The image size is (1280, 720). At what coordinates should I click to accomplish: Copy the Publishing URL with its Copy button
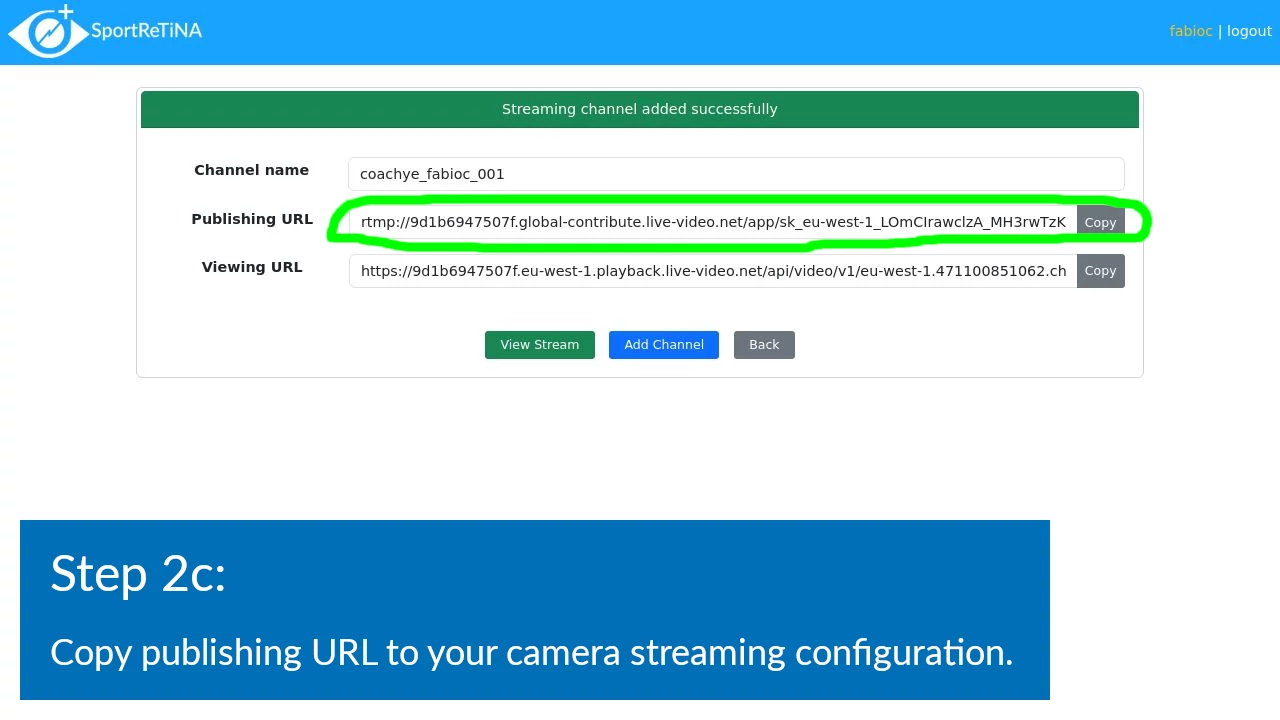coord(1100,222)
